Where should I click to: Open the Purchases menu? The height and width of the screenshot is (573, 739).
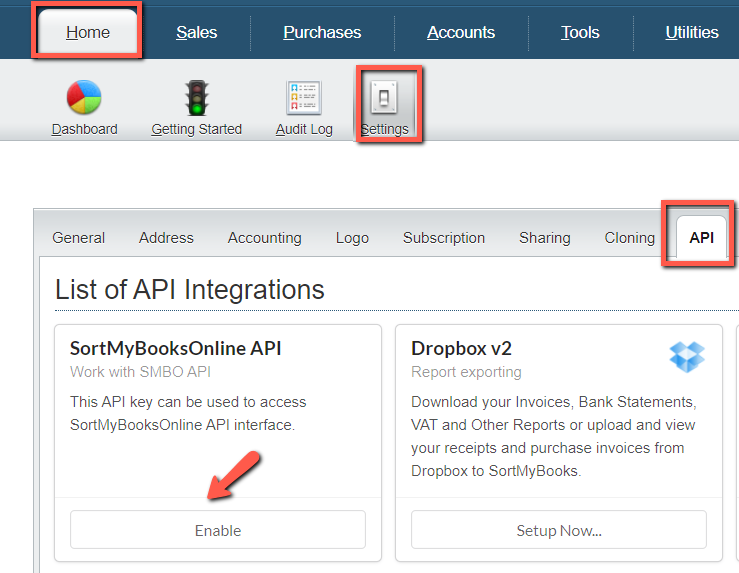[322, 32]
